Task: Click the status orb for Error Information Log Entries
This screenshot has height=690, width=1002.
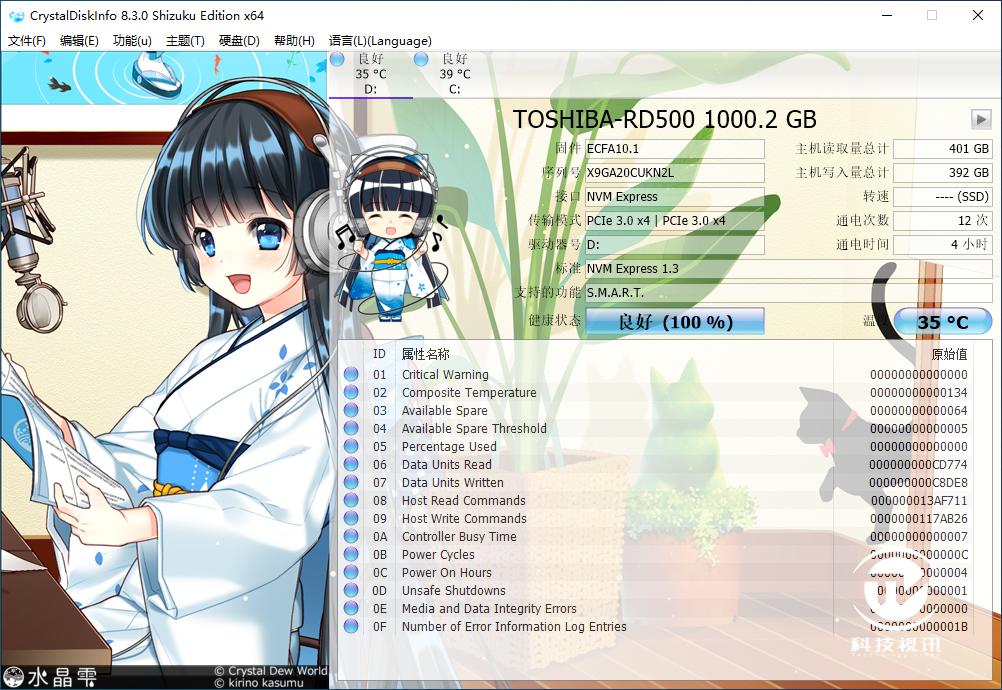Action: (x=351, y=626)
